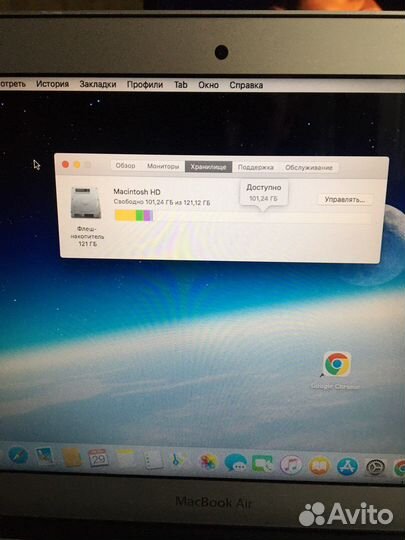The width and height of the screenshot is (405, 540).
Task: Open Messages from the Dock
Action: (236, 463)
